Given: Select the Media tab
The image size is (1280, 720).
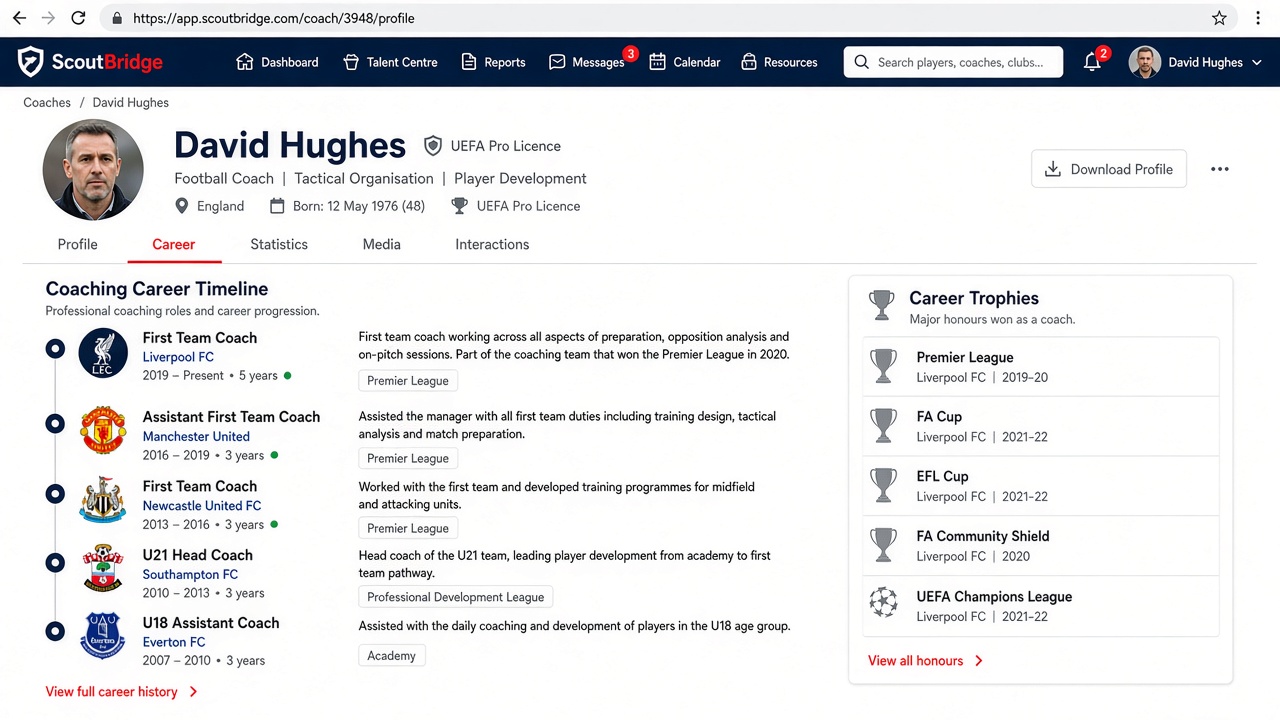Looking at the screenshot, I should point(382,244).
